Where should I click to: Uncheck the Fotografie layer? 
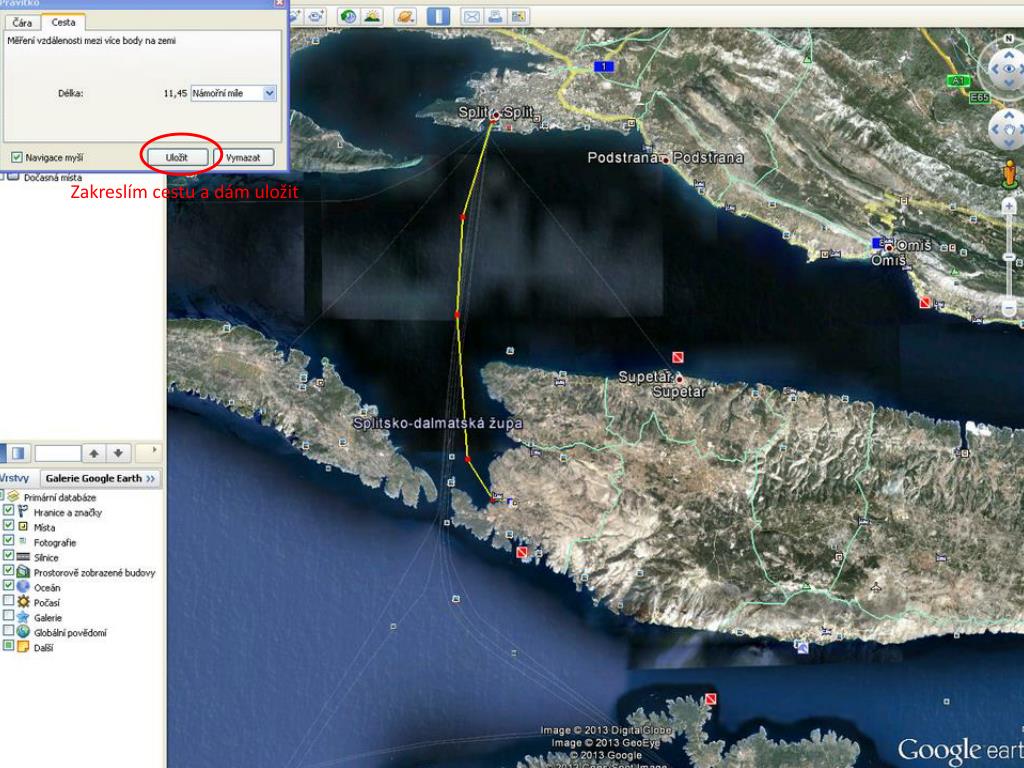point(8,540)
